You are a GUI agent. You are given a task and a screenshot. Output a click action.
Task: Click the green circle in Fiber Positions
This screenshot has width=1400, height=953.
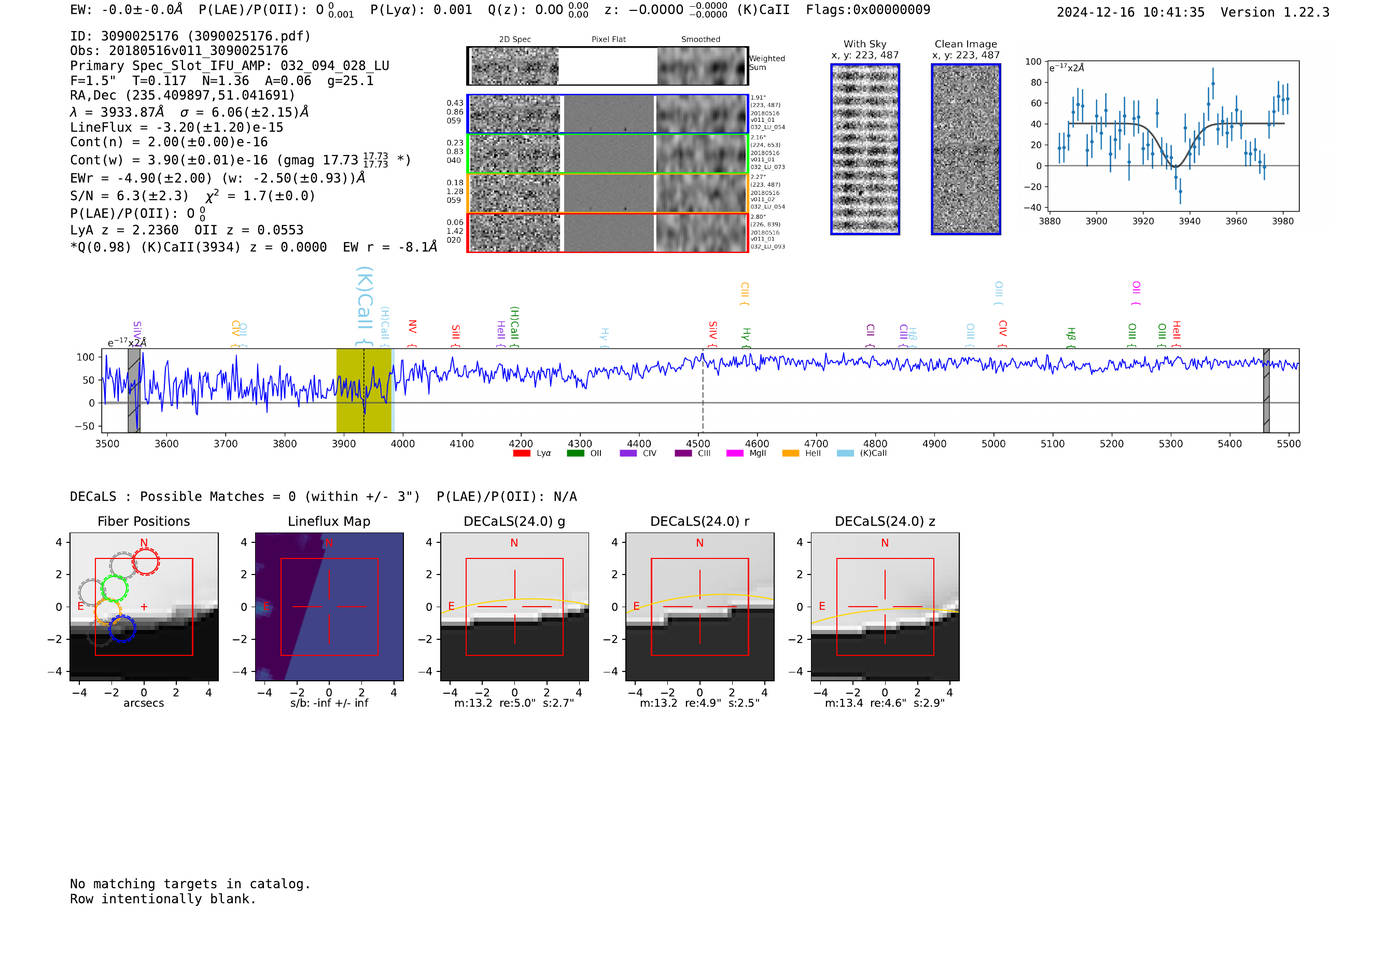(114, 588)
